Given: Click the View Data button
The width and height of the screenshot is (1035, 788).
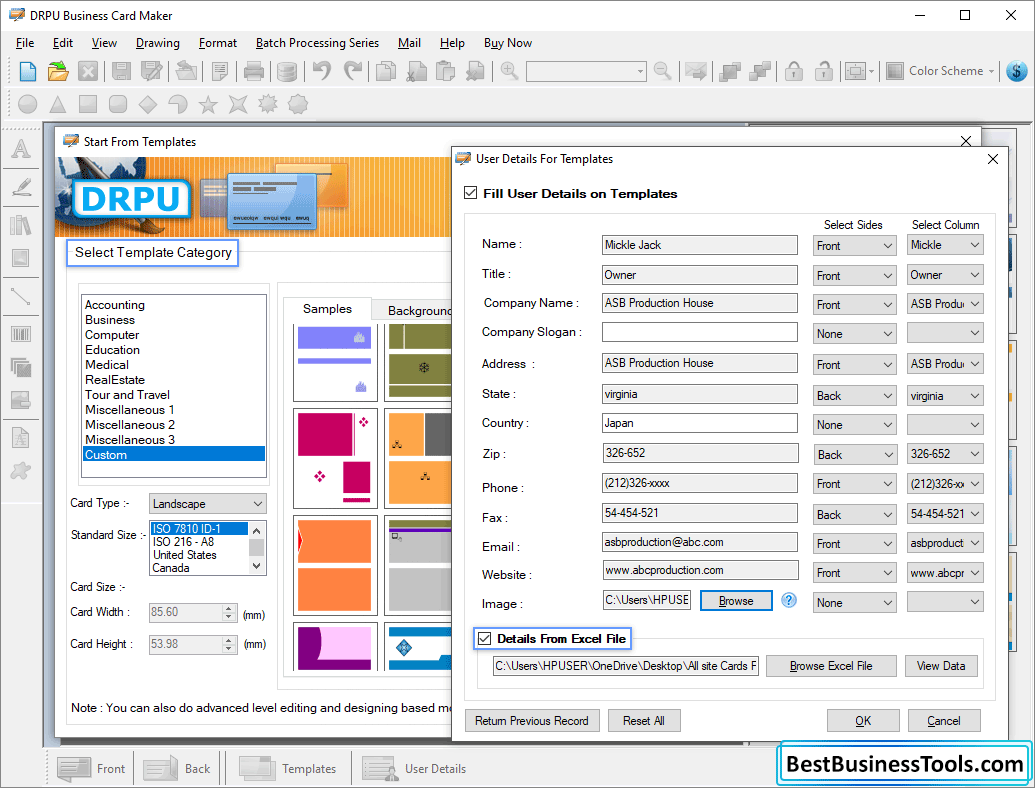Looking at the screenshot, I should (941, 666).
